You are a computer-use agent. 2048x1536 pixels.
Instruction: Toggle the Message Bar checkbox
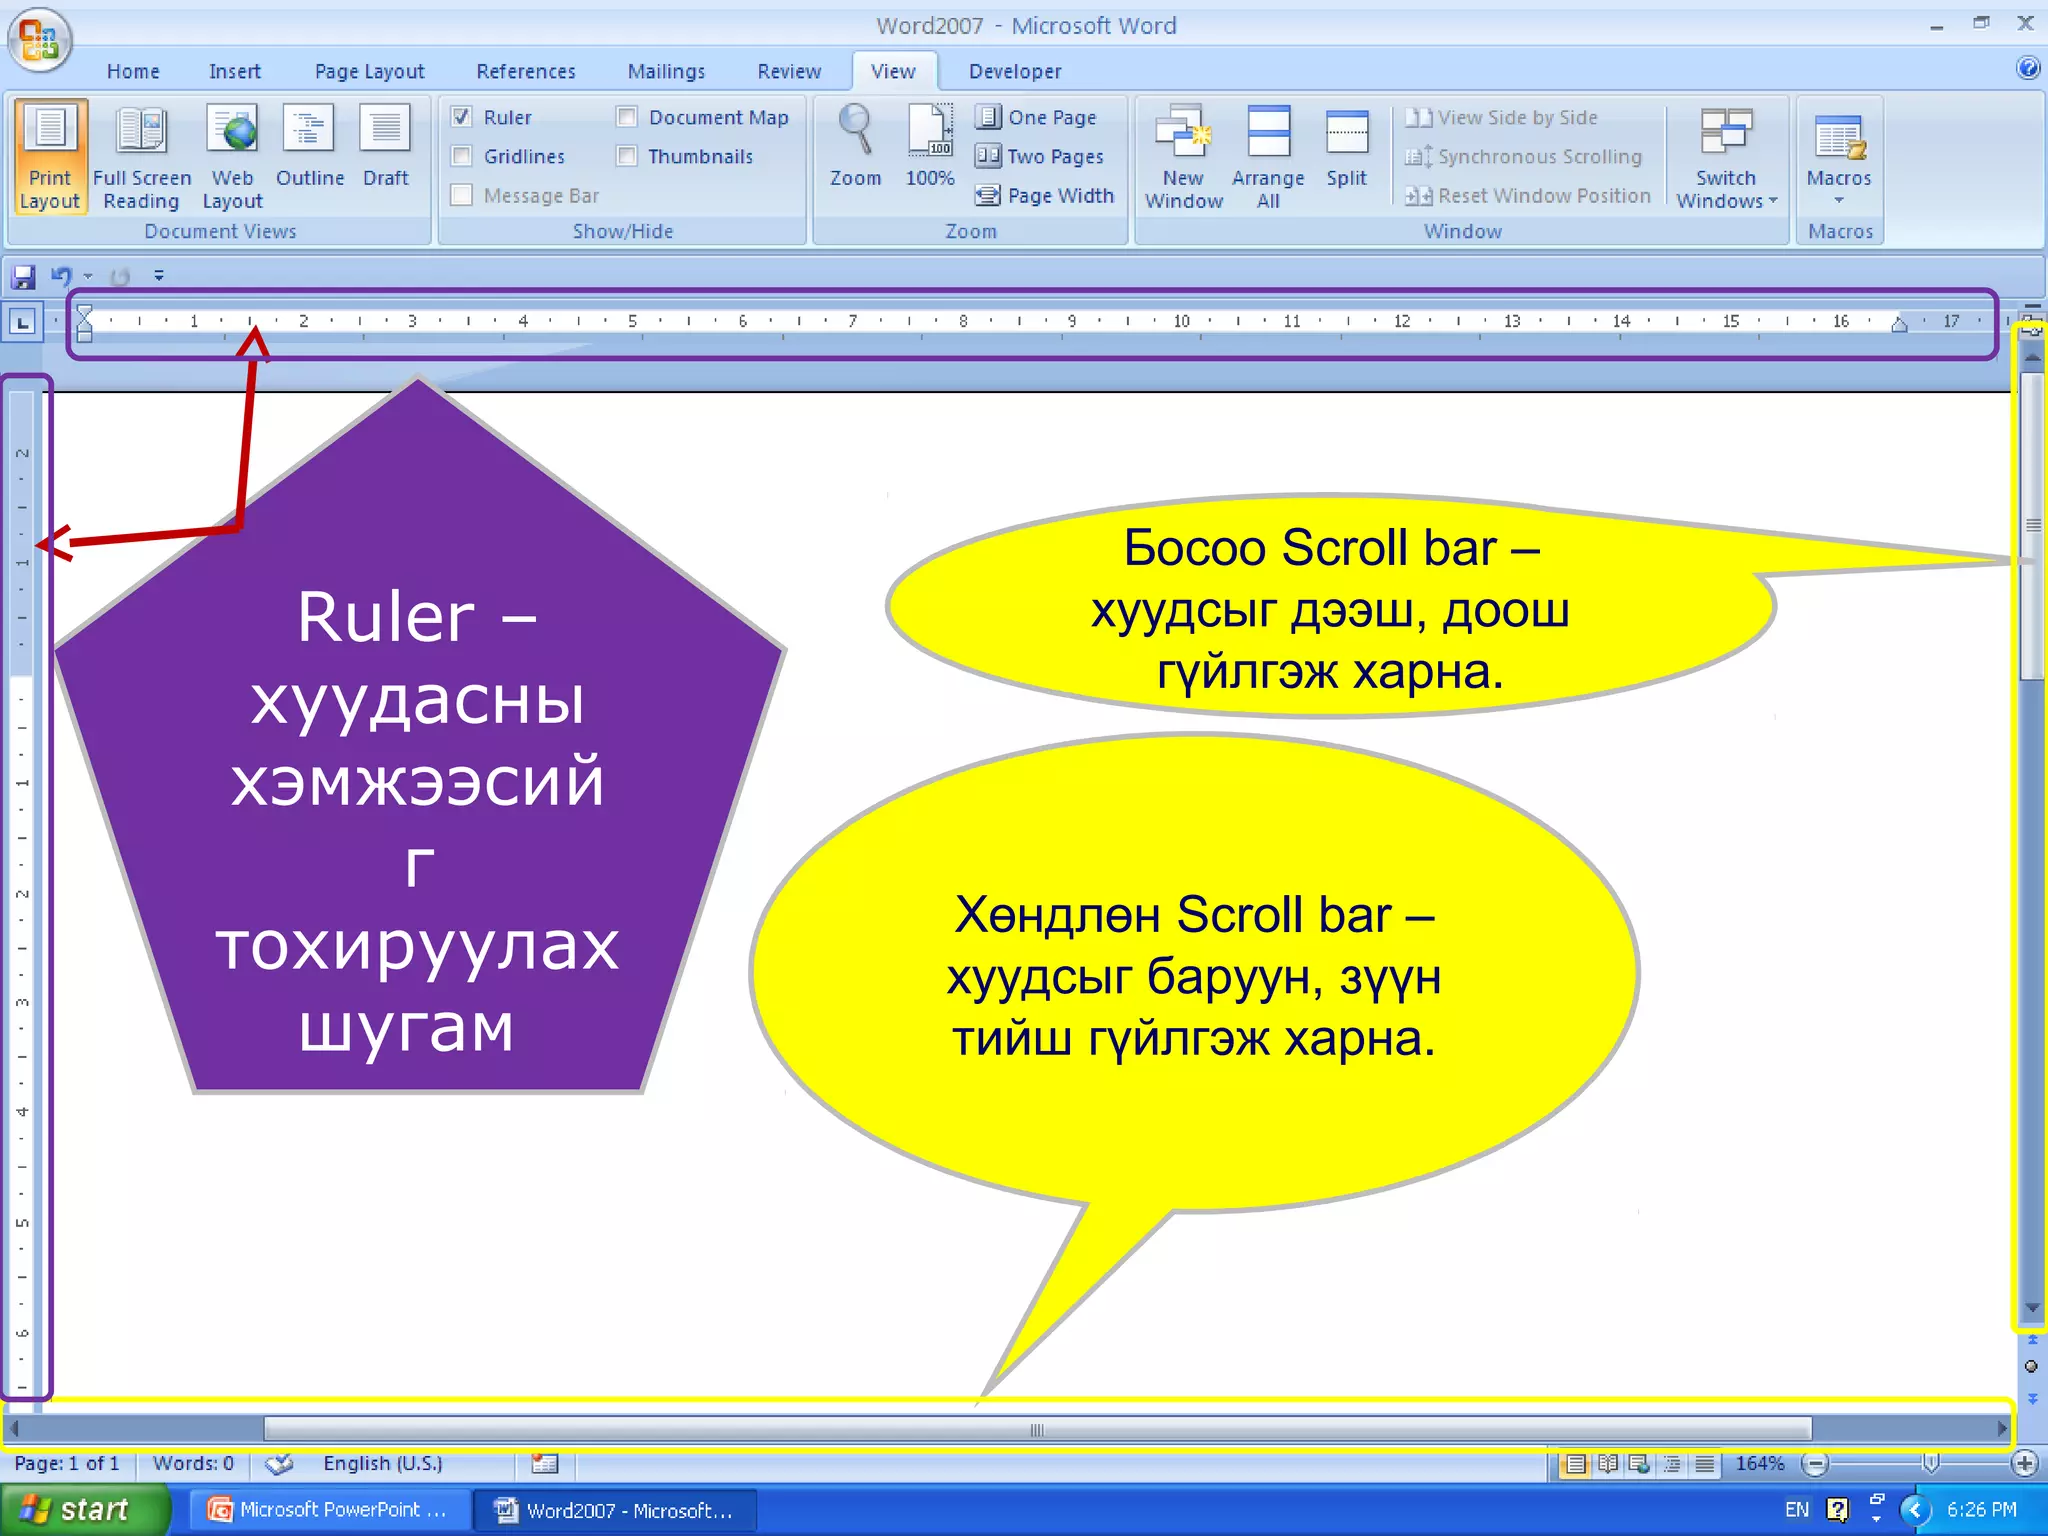point(462,195)
